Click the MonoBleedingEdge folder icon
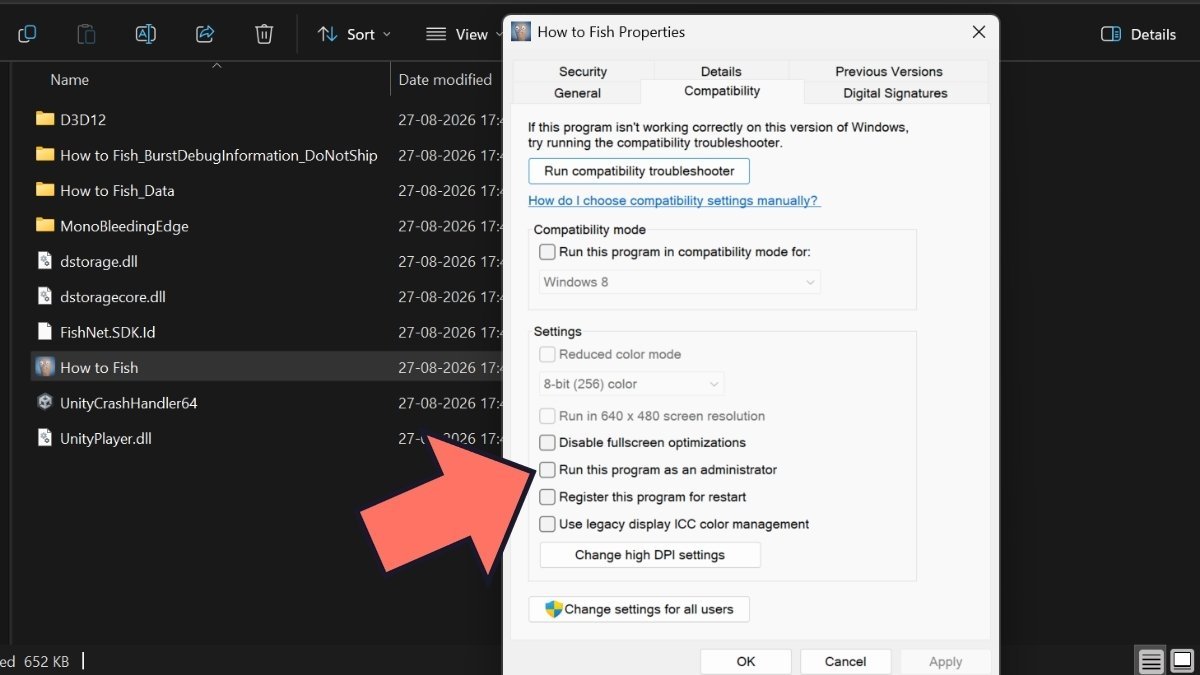 coord(44,226)
